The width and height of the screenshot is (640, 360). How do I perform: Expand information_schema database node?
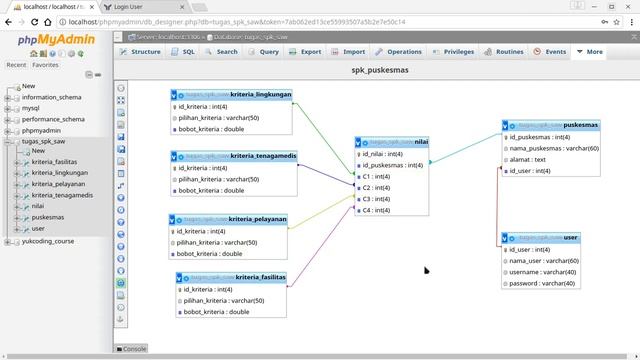7,98
